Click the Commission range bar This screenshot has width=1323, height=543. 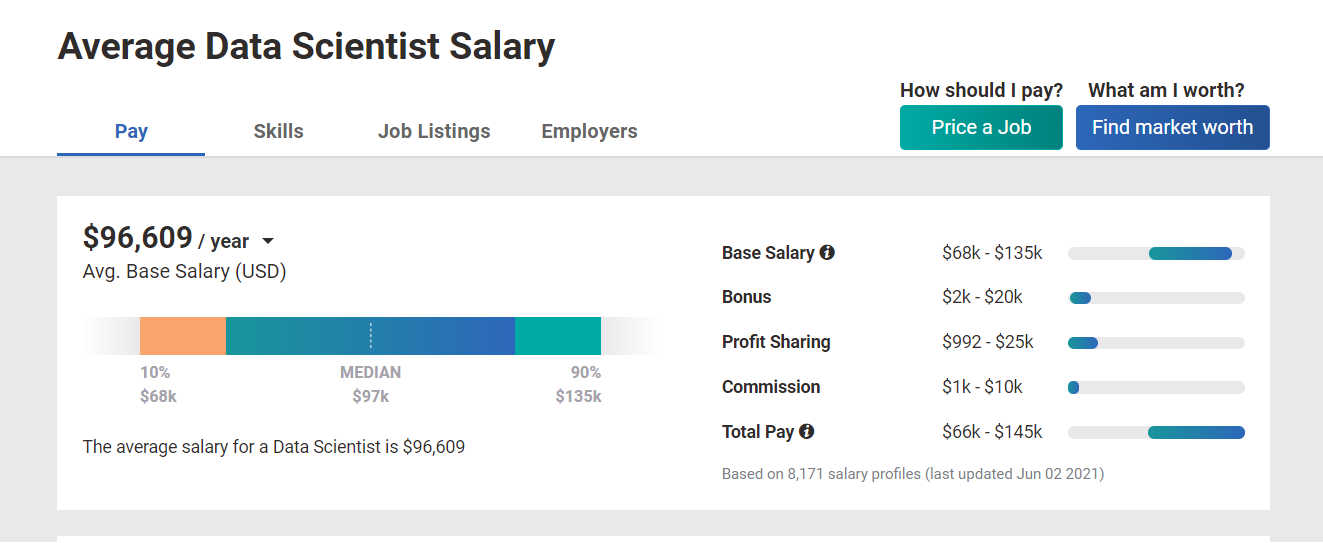tap(1156, 387)
